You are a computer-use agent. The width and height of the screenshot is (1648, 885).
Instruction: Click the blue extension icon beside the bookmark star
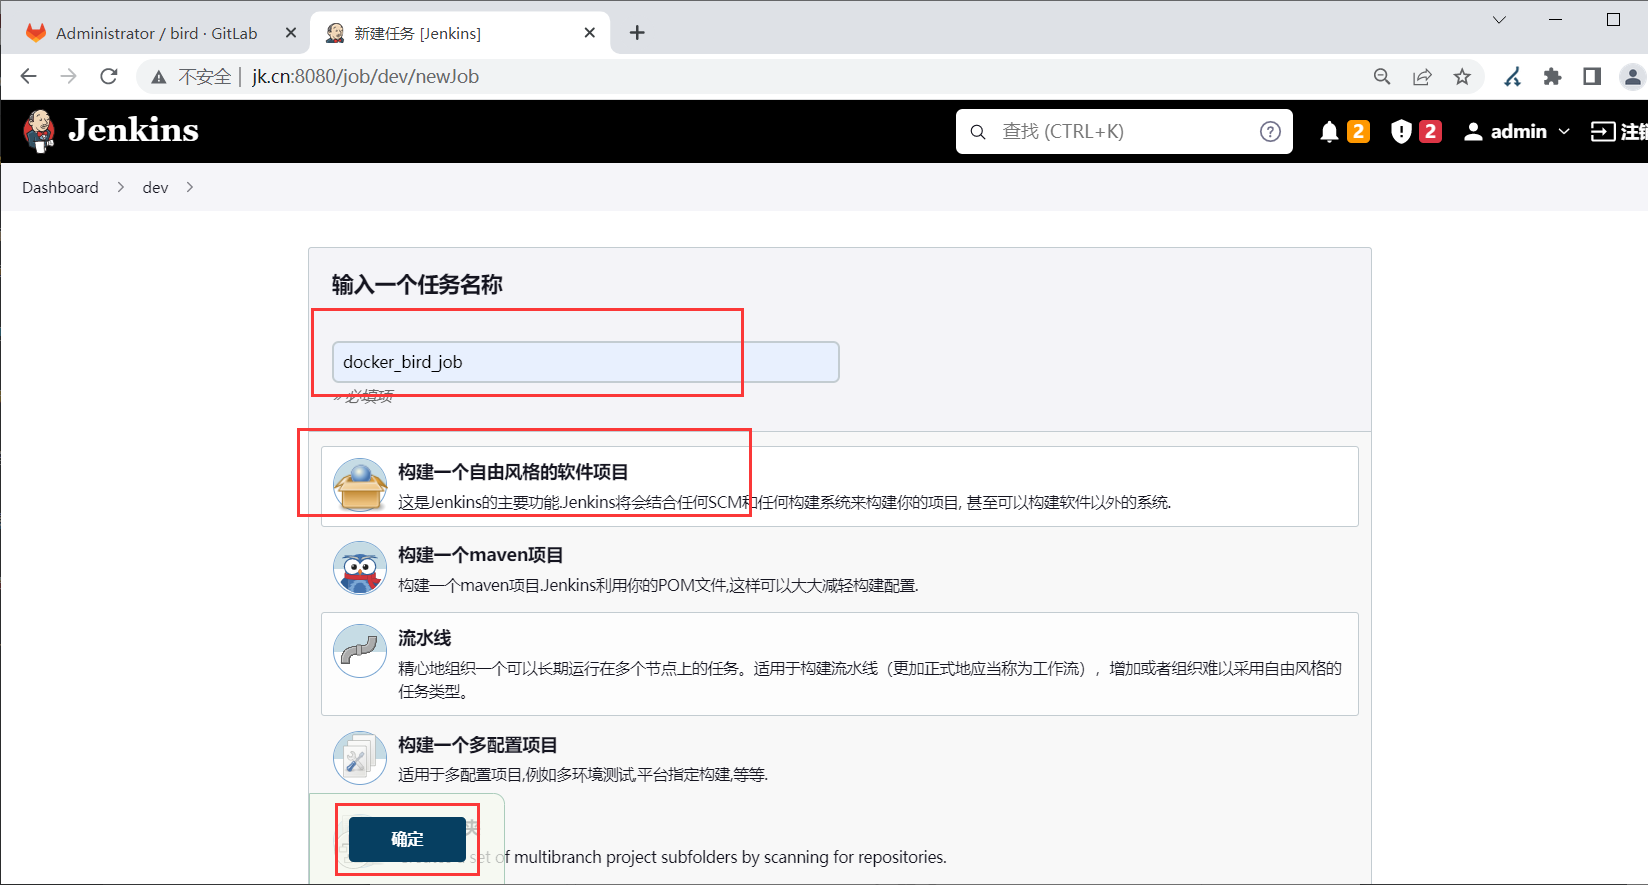pyautogui.click(x=1512, y=77)
